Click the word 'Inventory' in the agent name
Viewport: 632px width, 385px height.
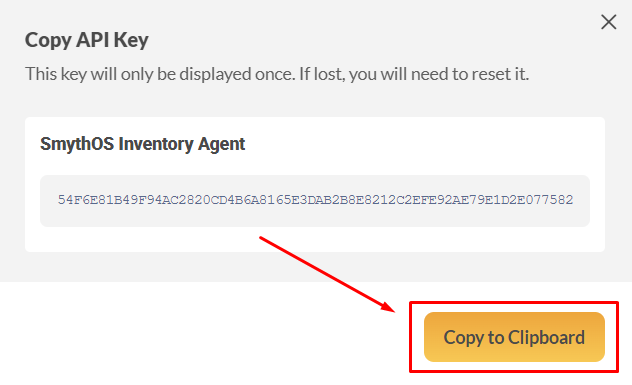(156, 144)
